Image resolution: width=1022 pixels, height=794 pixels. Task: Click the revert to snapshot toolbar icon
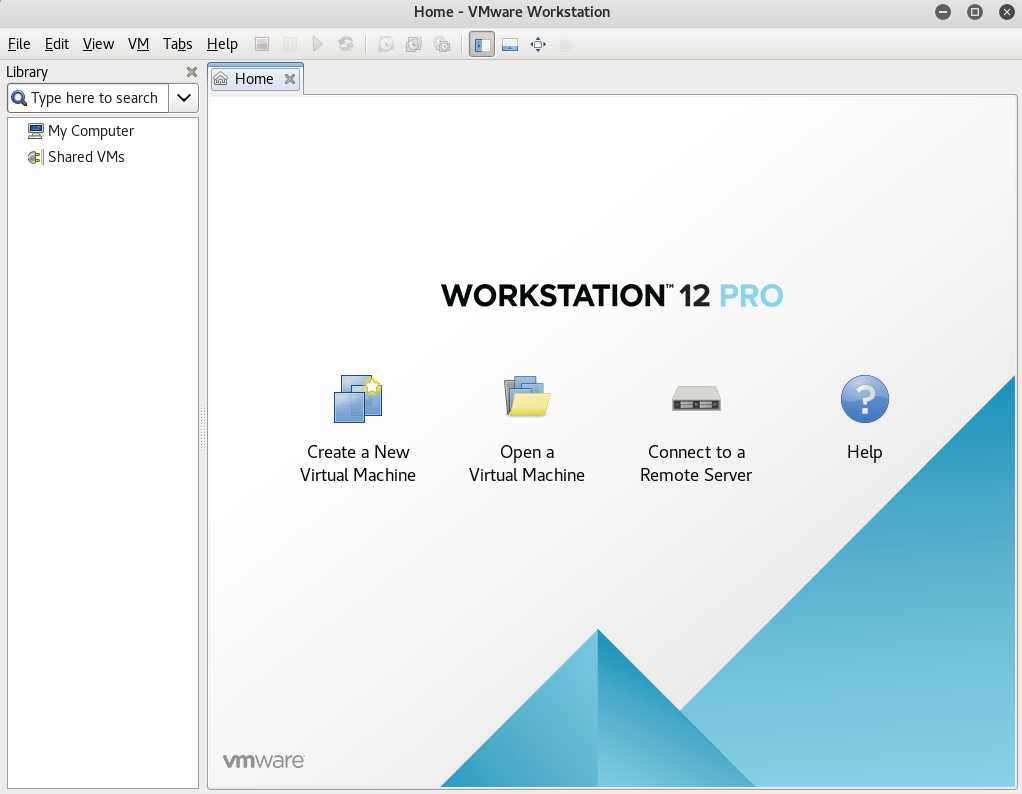point(414,44)
